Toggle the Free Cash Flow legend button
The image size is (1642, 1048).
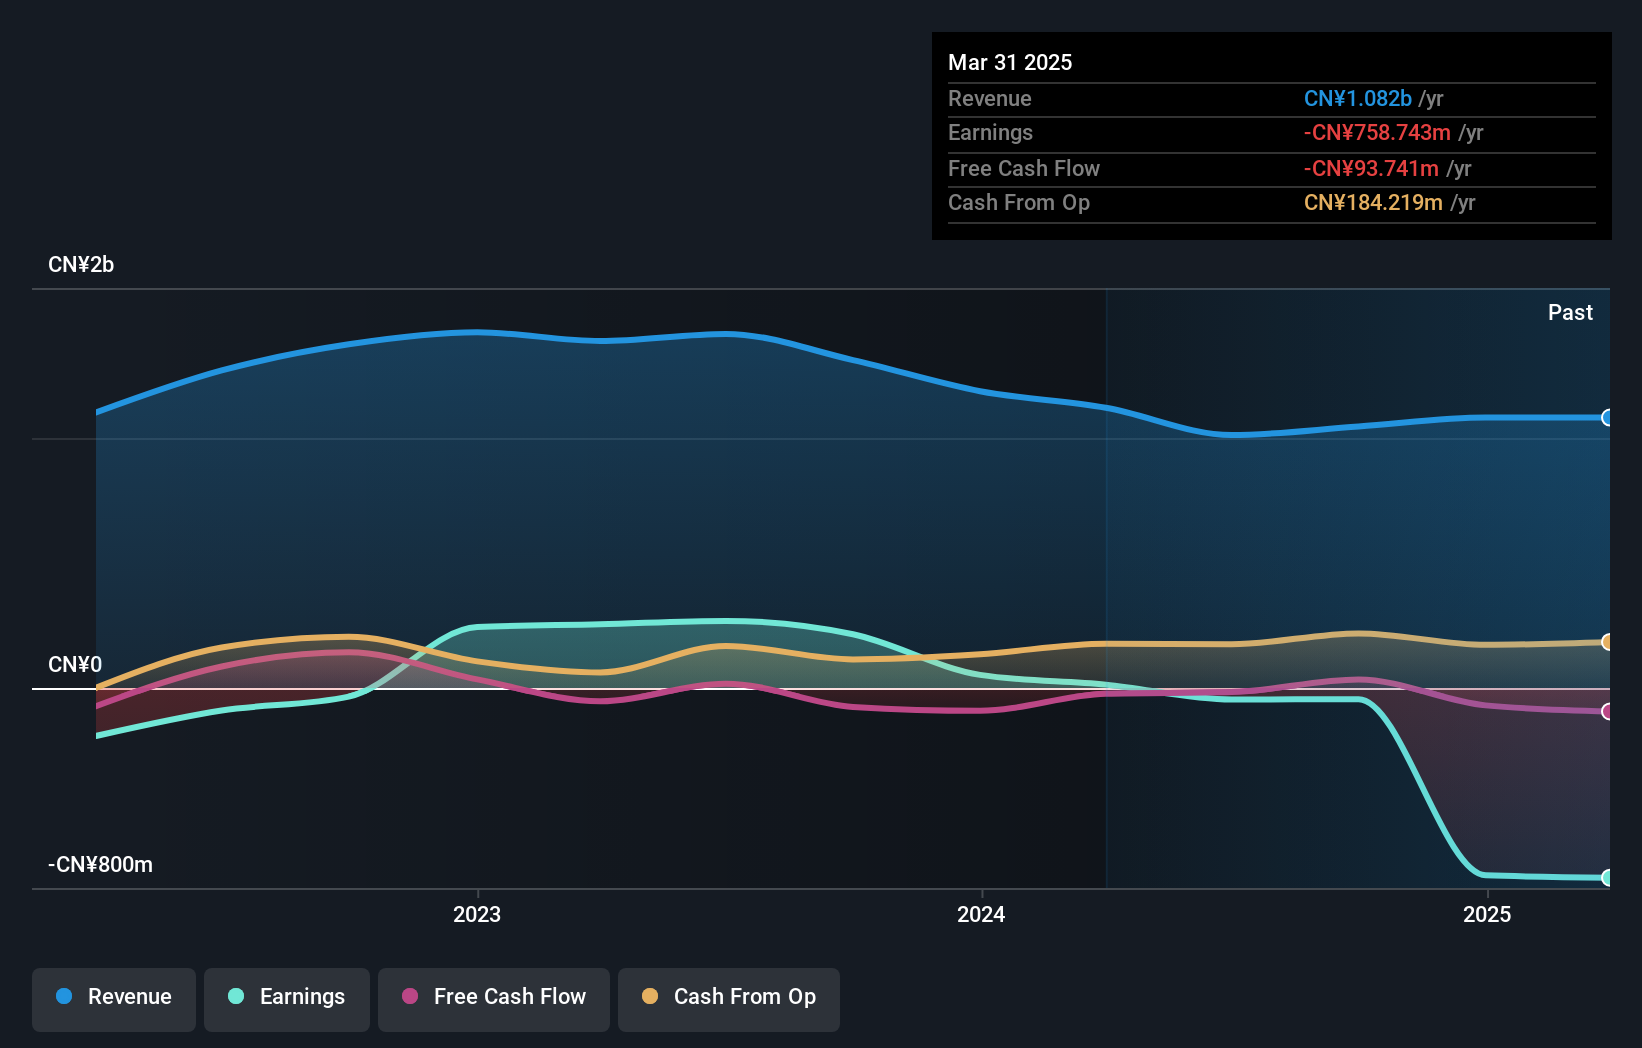494,999
